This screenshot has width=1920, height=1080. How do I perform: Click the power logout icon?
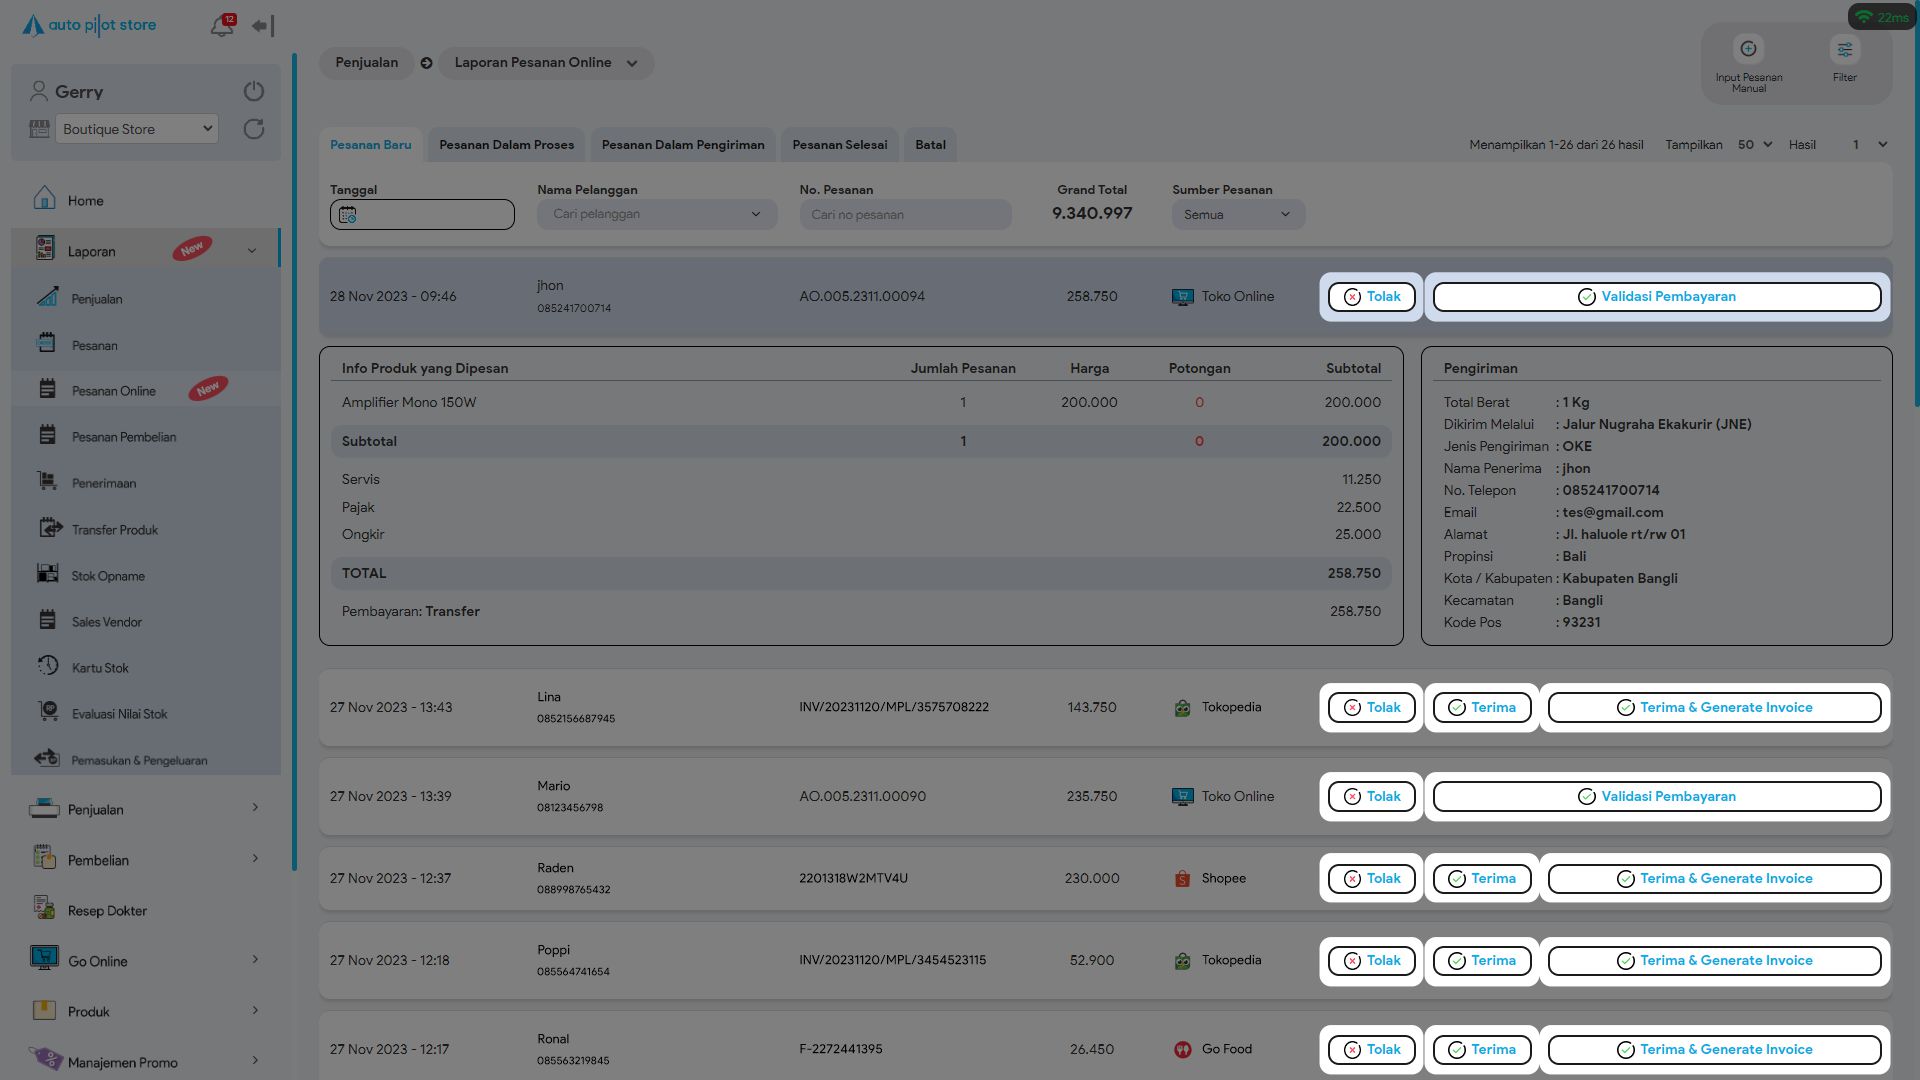pyautogui.click(x=254, y=91)
